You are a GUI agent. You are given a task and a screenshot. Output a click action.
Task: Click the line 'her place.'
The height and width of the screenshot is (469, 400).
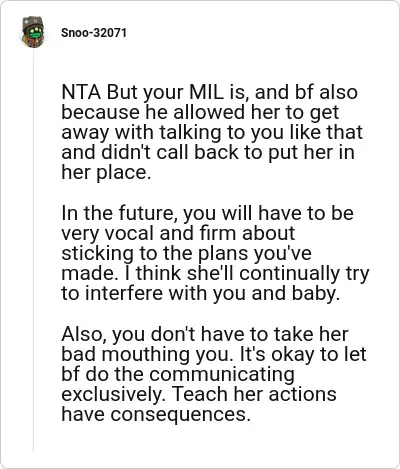[106, 173]
